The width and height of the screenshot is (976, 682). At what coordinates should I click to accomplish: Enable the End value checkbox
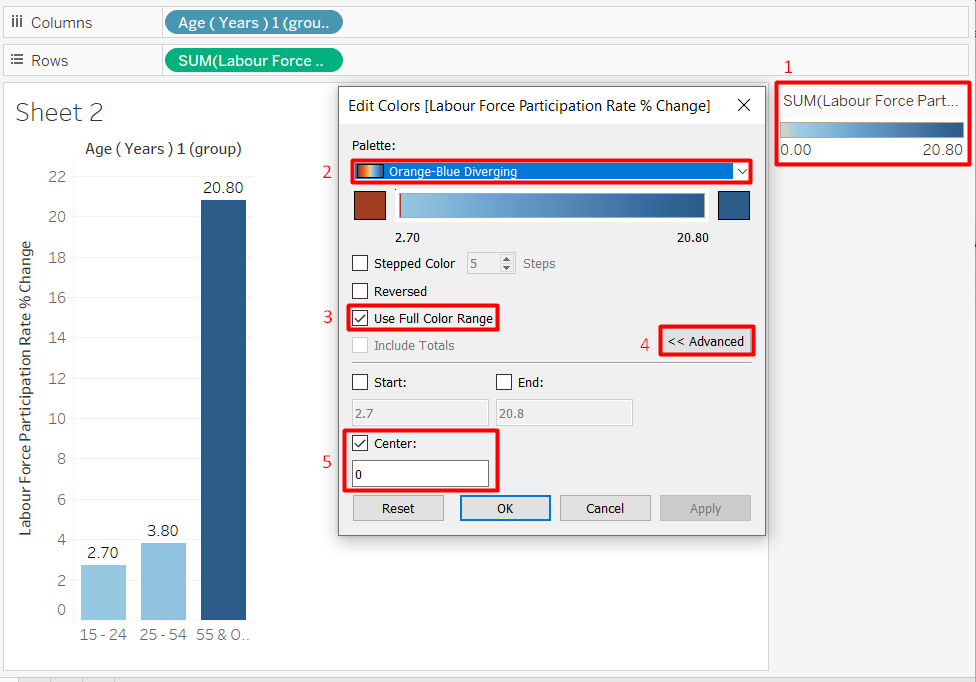(x=504, y=382)
